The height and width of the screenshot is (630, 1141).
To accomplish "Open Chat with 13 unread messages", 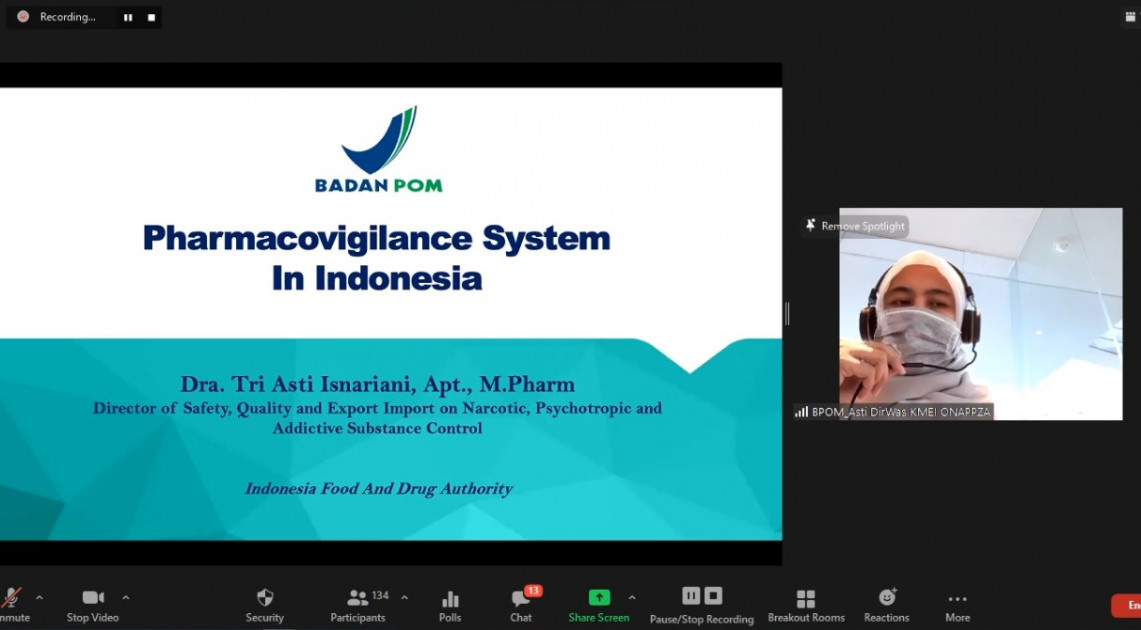I will tap(521, 604).
